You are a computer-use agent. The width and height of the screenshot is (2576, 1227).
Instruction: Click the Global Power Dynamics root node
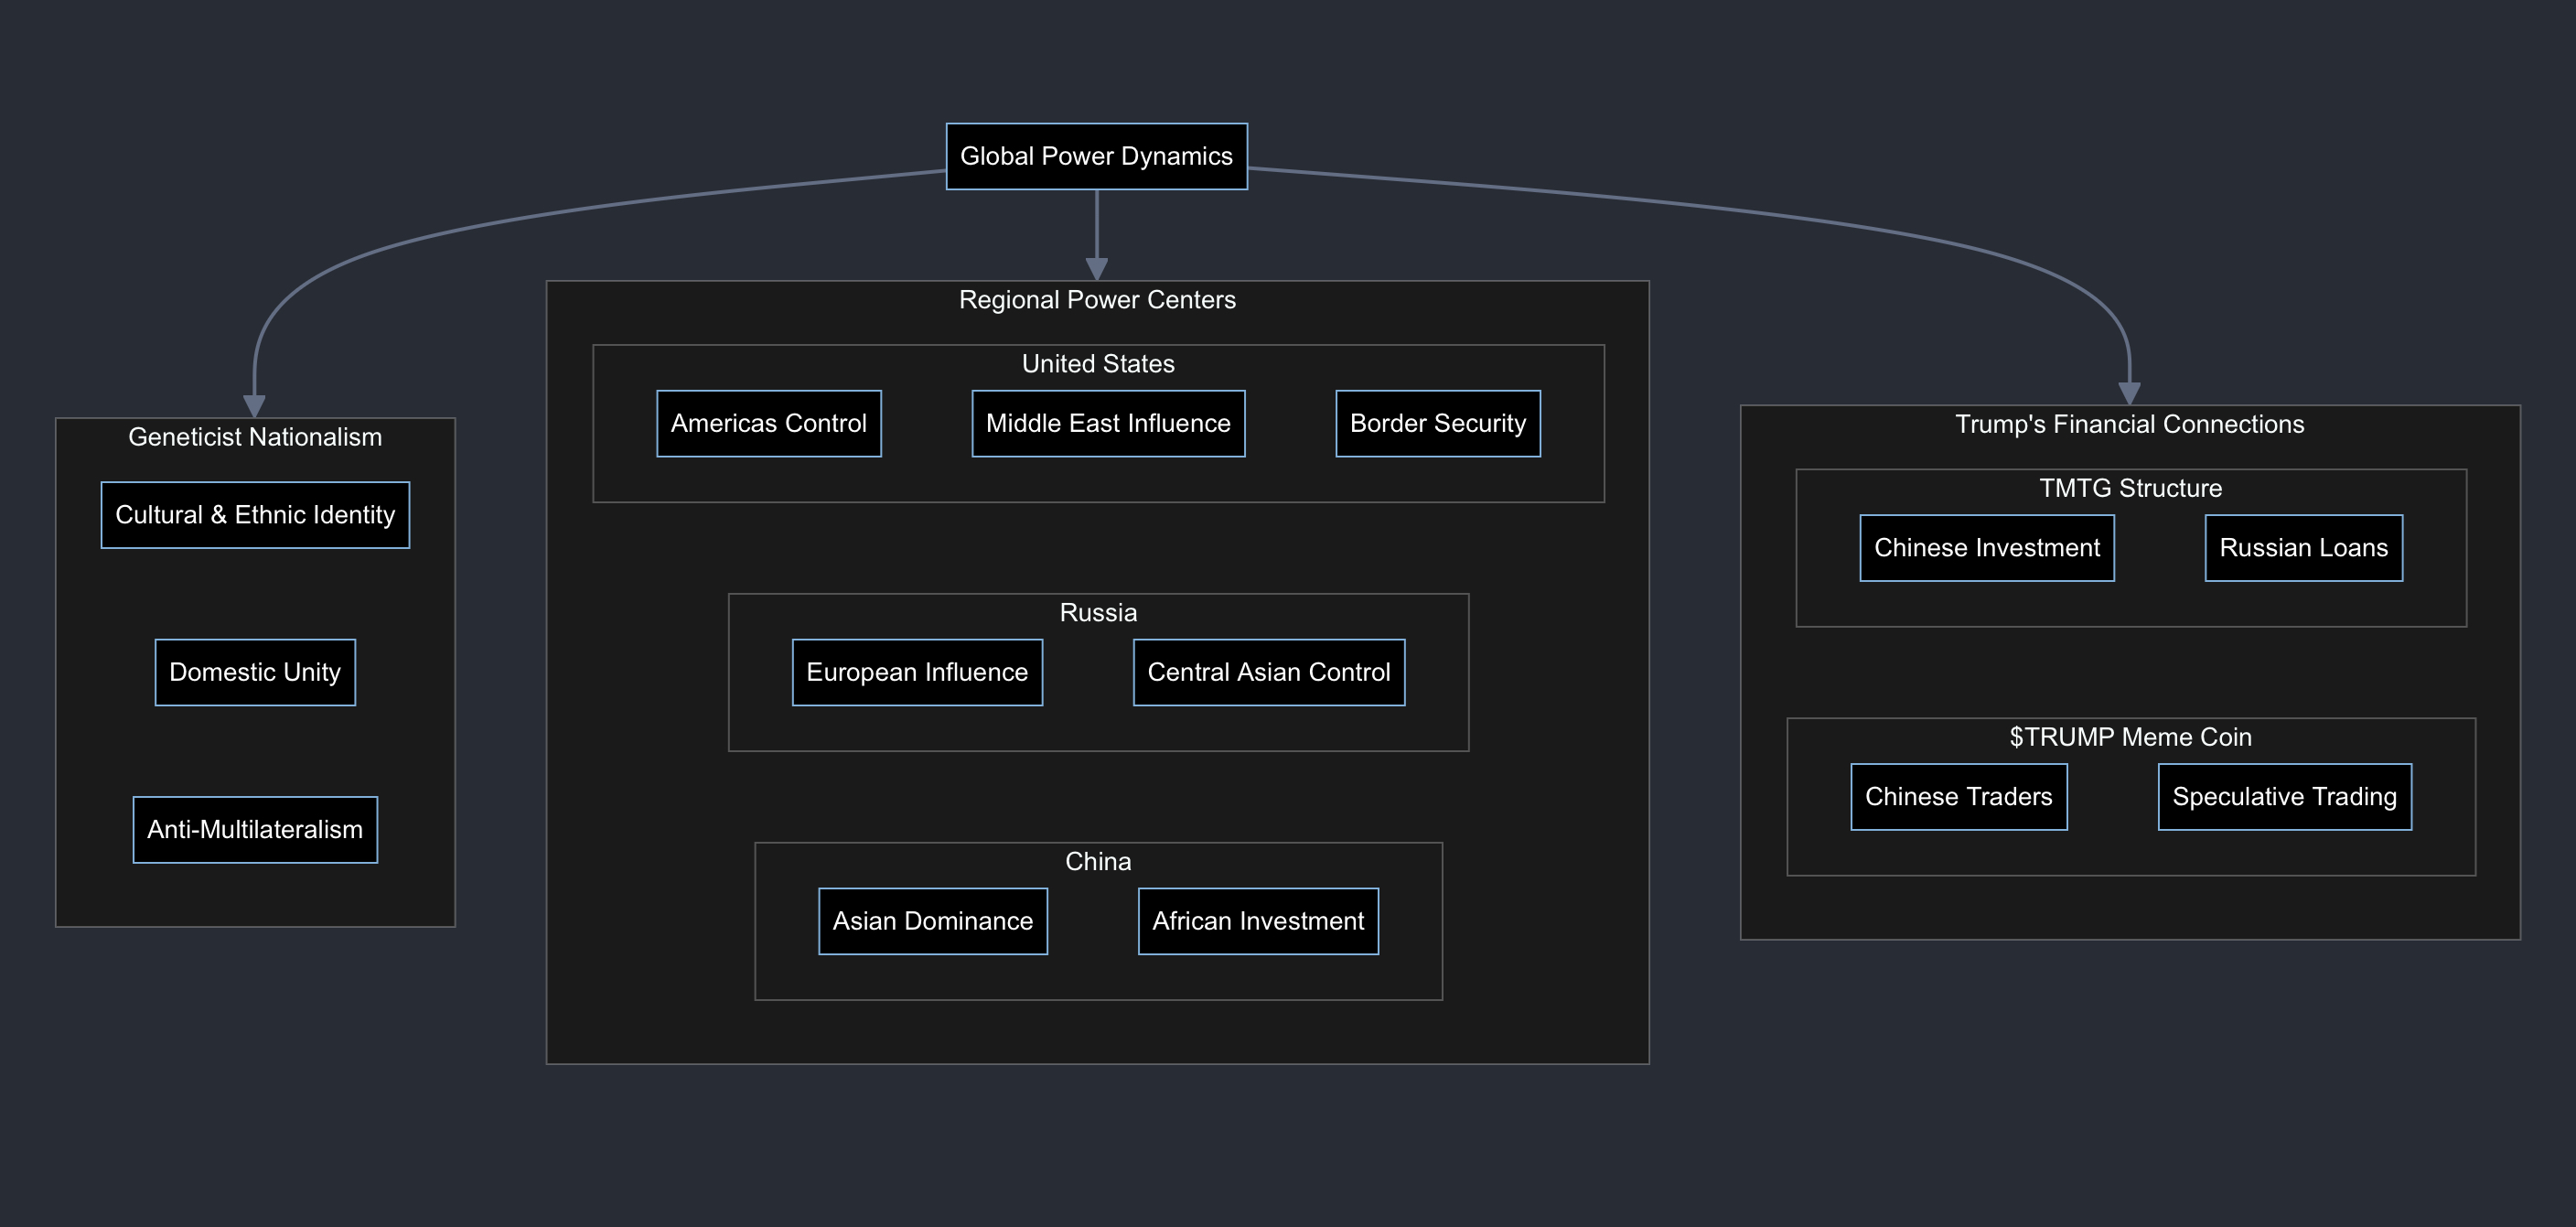1096,156
